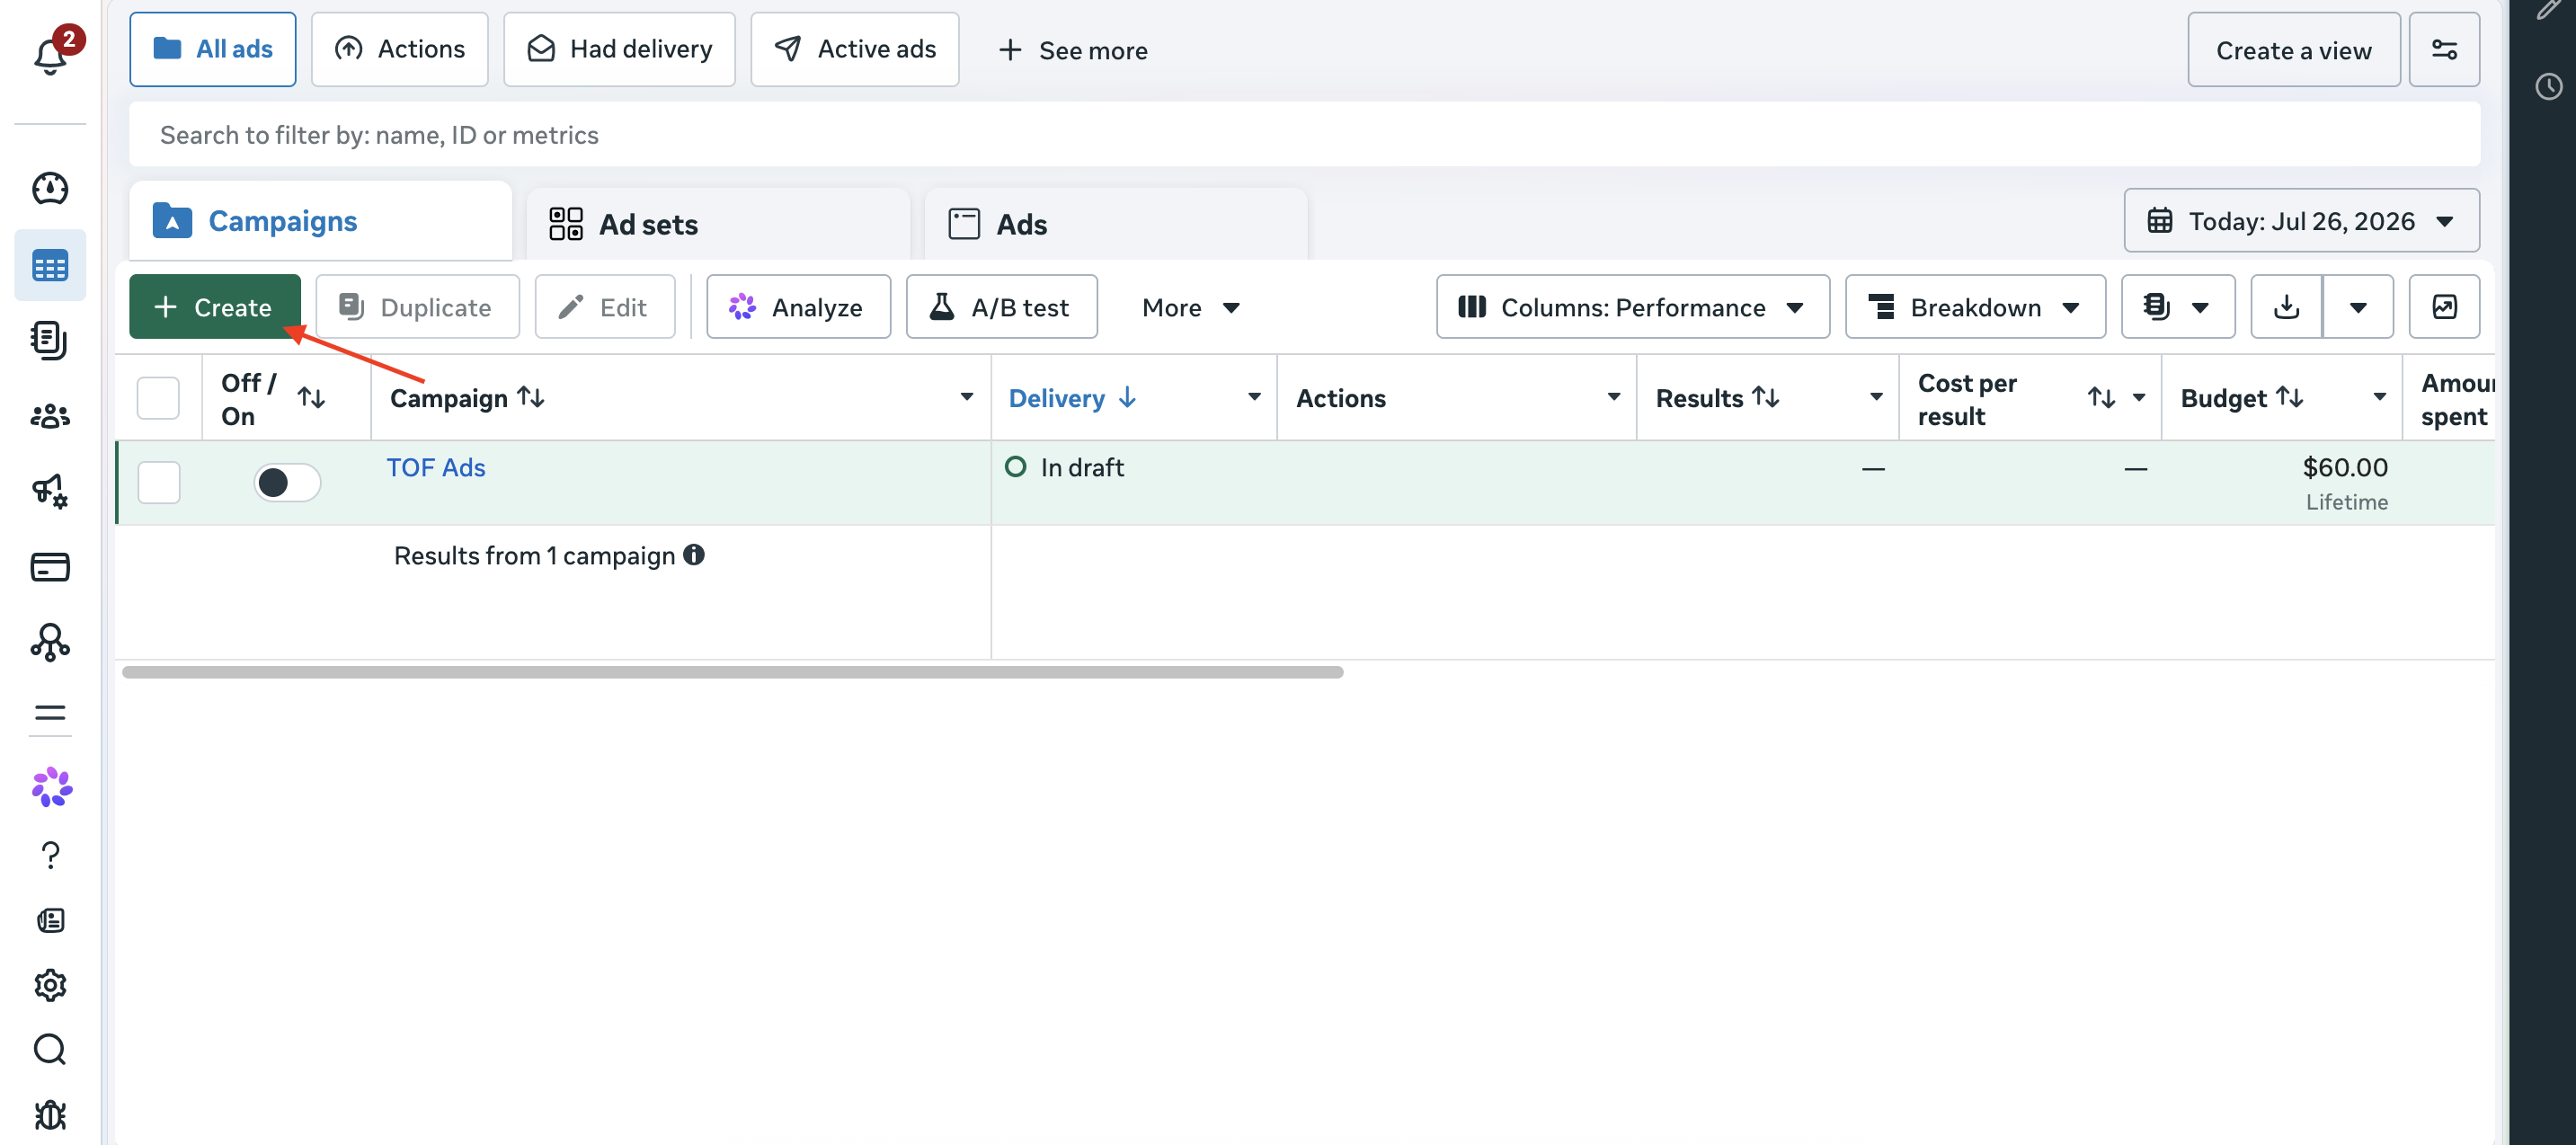Click the horizontal table scrollbar
This screenshot has height=1145, width=2576.
click(732, 673)
